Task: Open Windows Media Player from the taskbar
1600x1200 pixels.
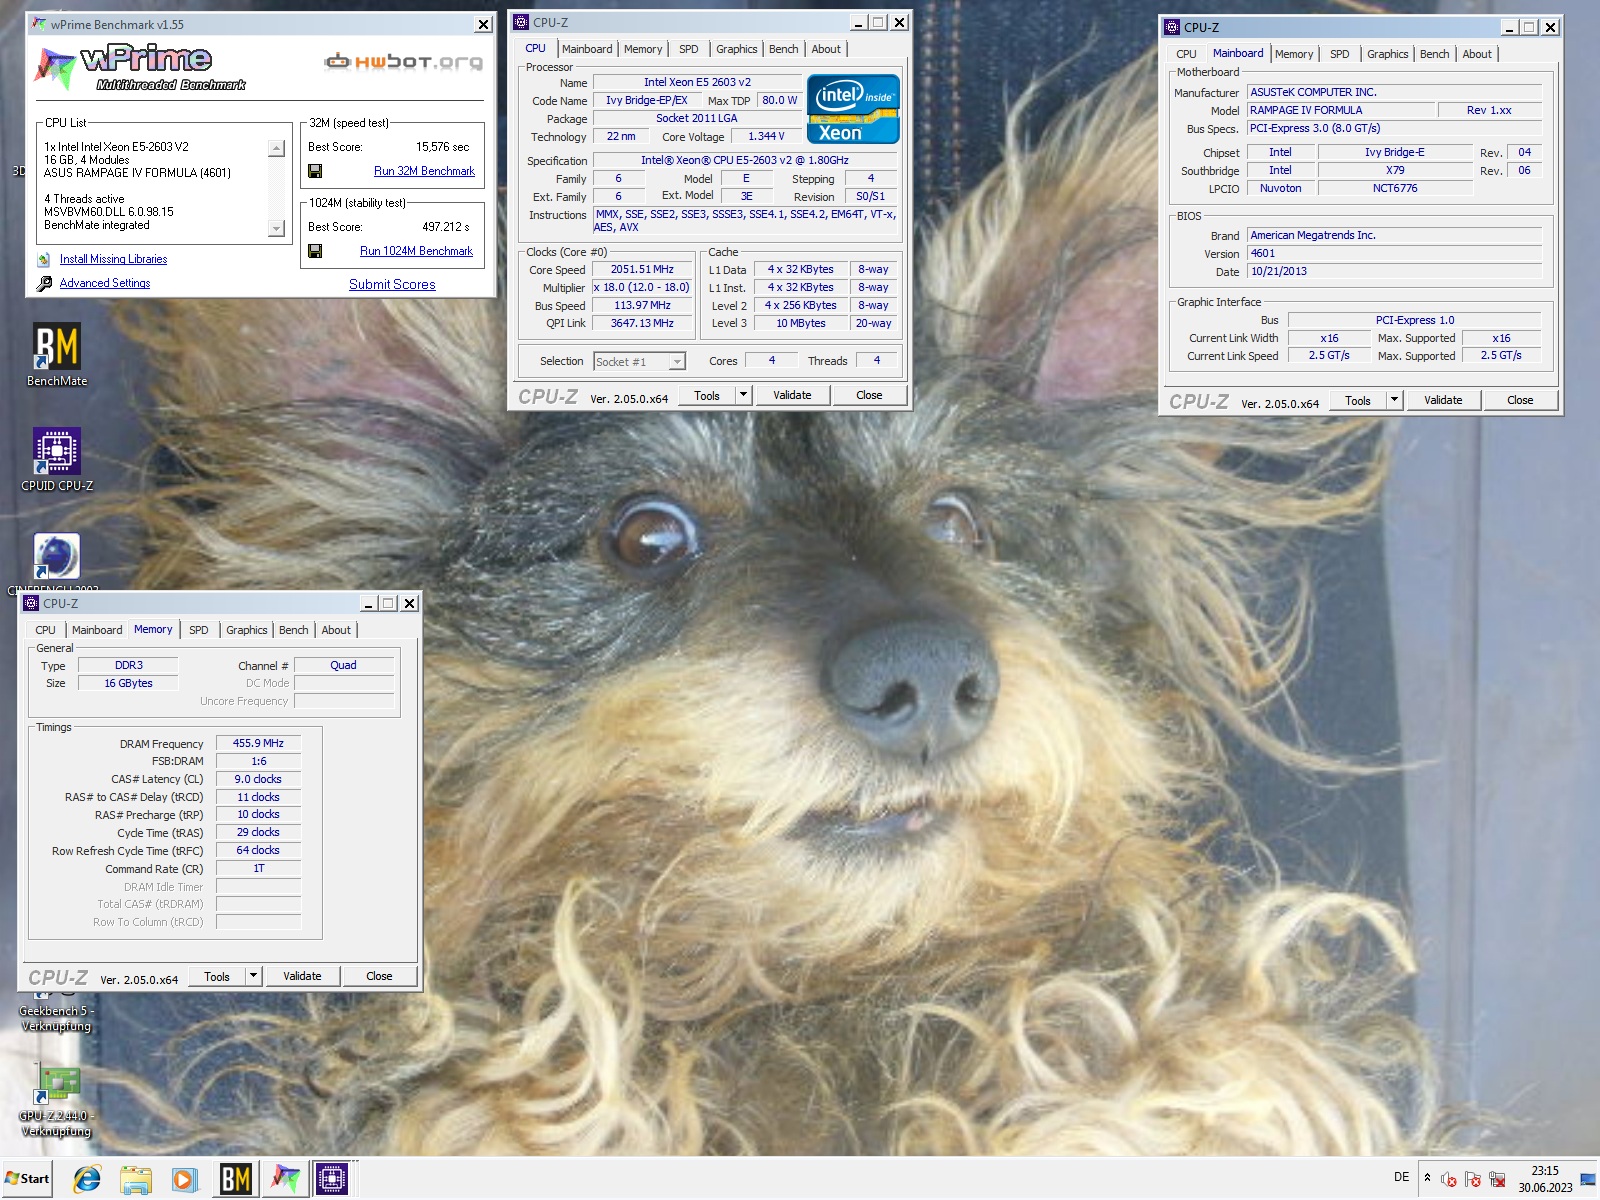Action: (184, 1179)
